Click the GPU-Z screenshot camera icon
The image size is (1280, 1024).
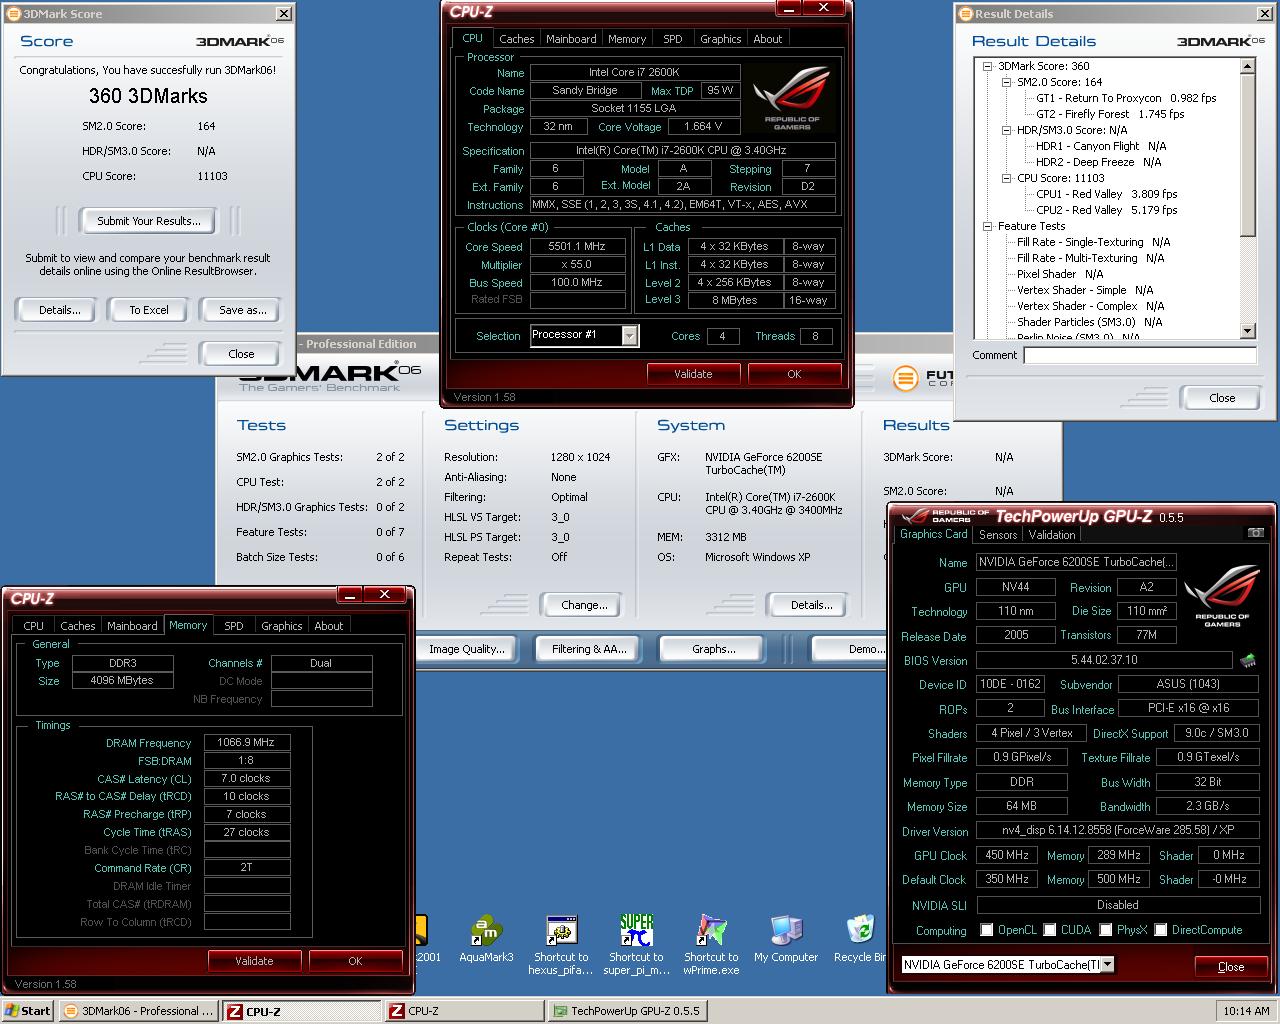(x=1256, y=534)
